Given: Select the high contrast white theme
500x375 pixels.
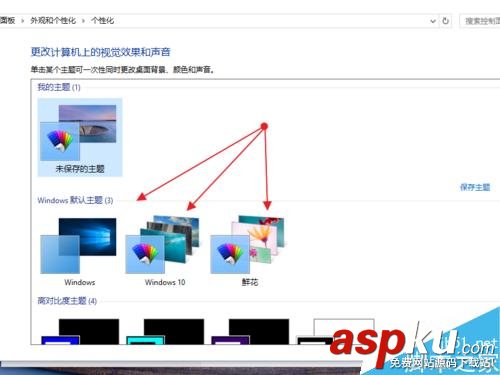Looking at the screenshot, I should coord(335,331).
